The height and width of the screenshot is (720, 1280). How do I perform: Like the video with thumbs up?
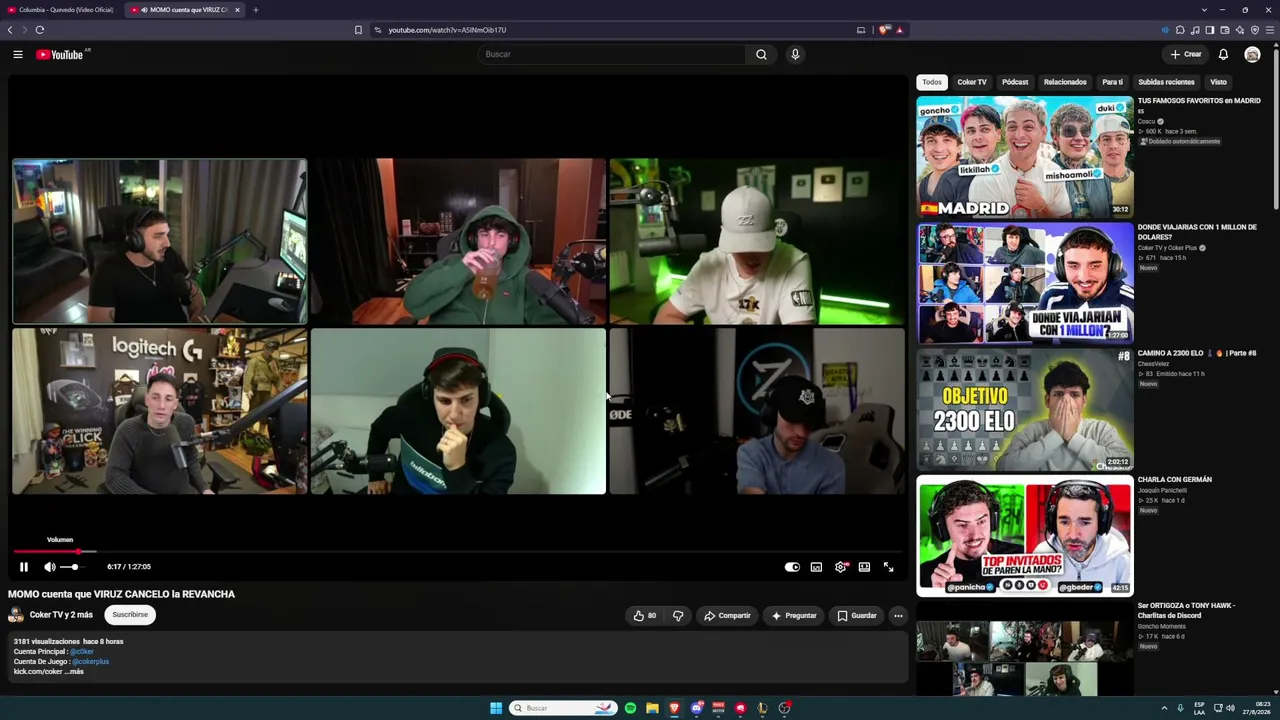(x=644, y=616)
